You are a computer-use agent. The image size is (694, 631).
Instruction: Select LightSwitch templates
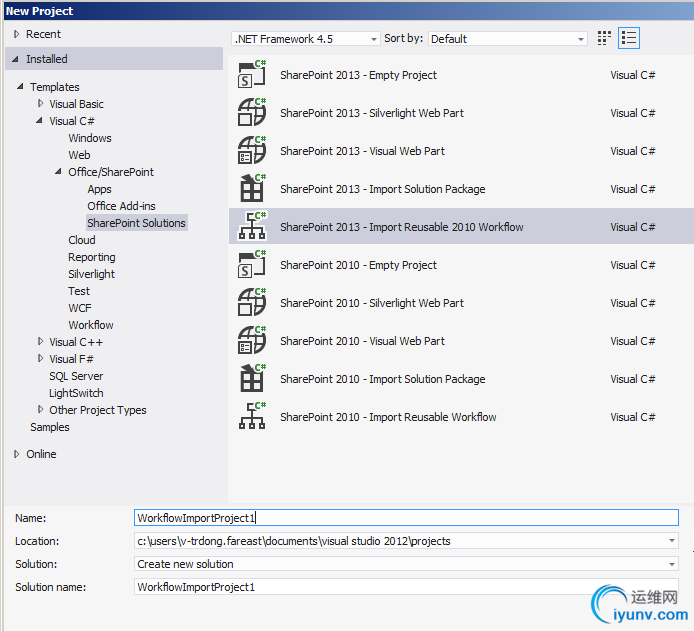pyautogui.click(x=76, y=393)
